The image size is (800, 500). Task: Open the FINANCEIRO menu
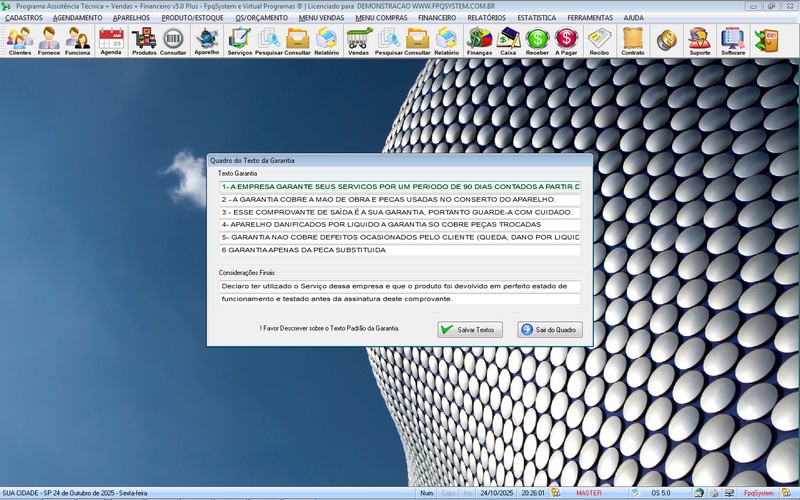[x=437, y=18]
